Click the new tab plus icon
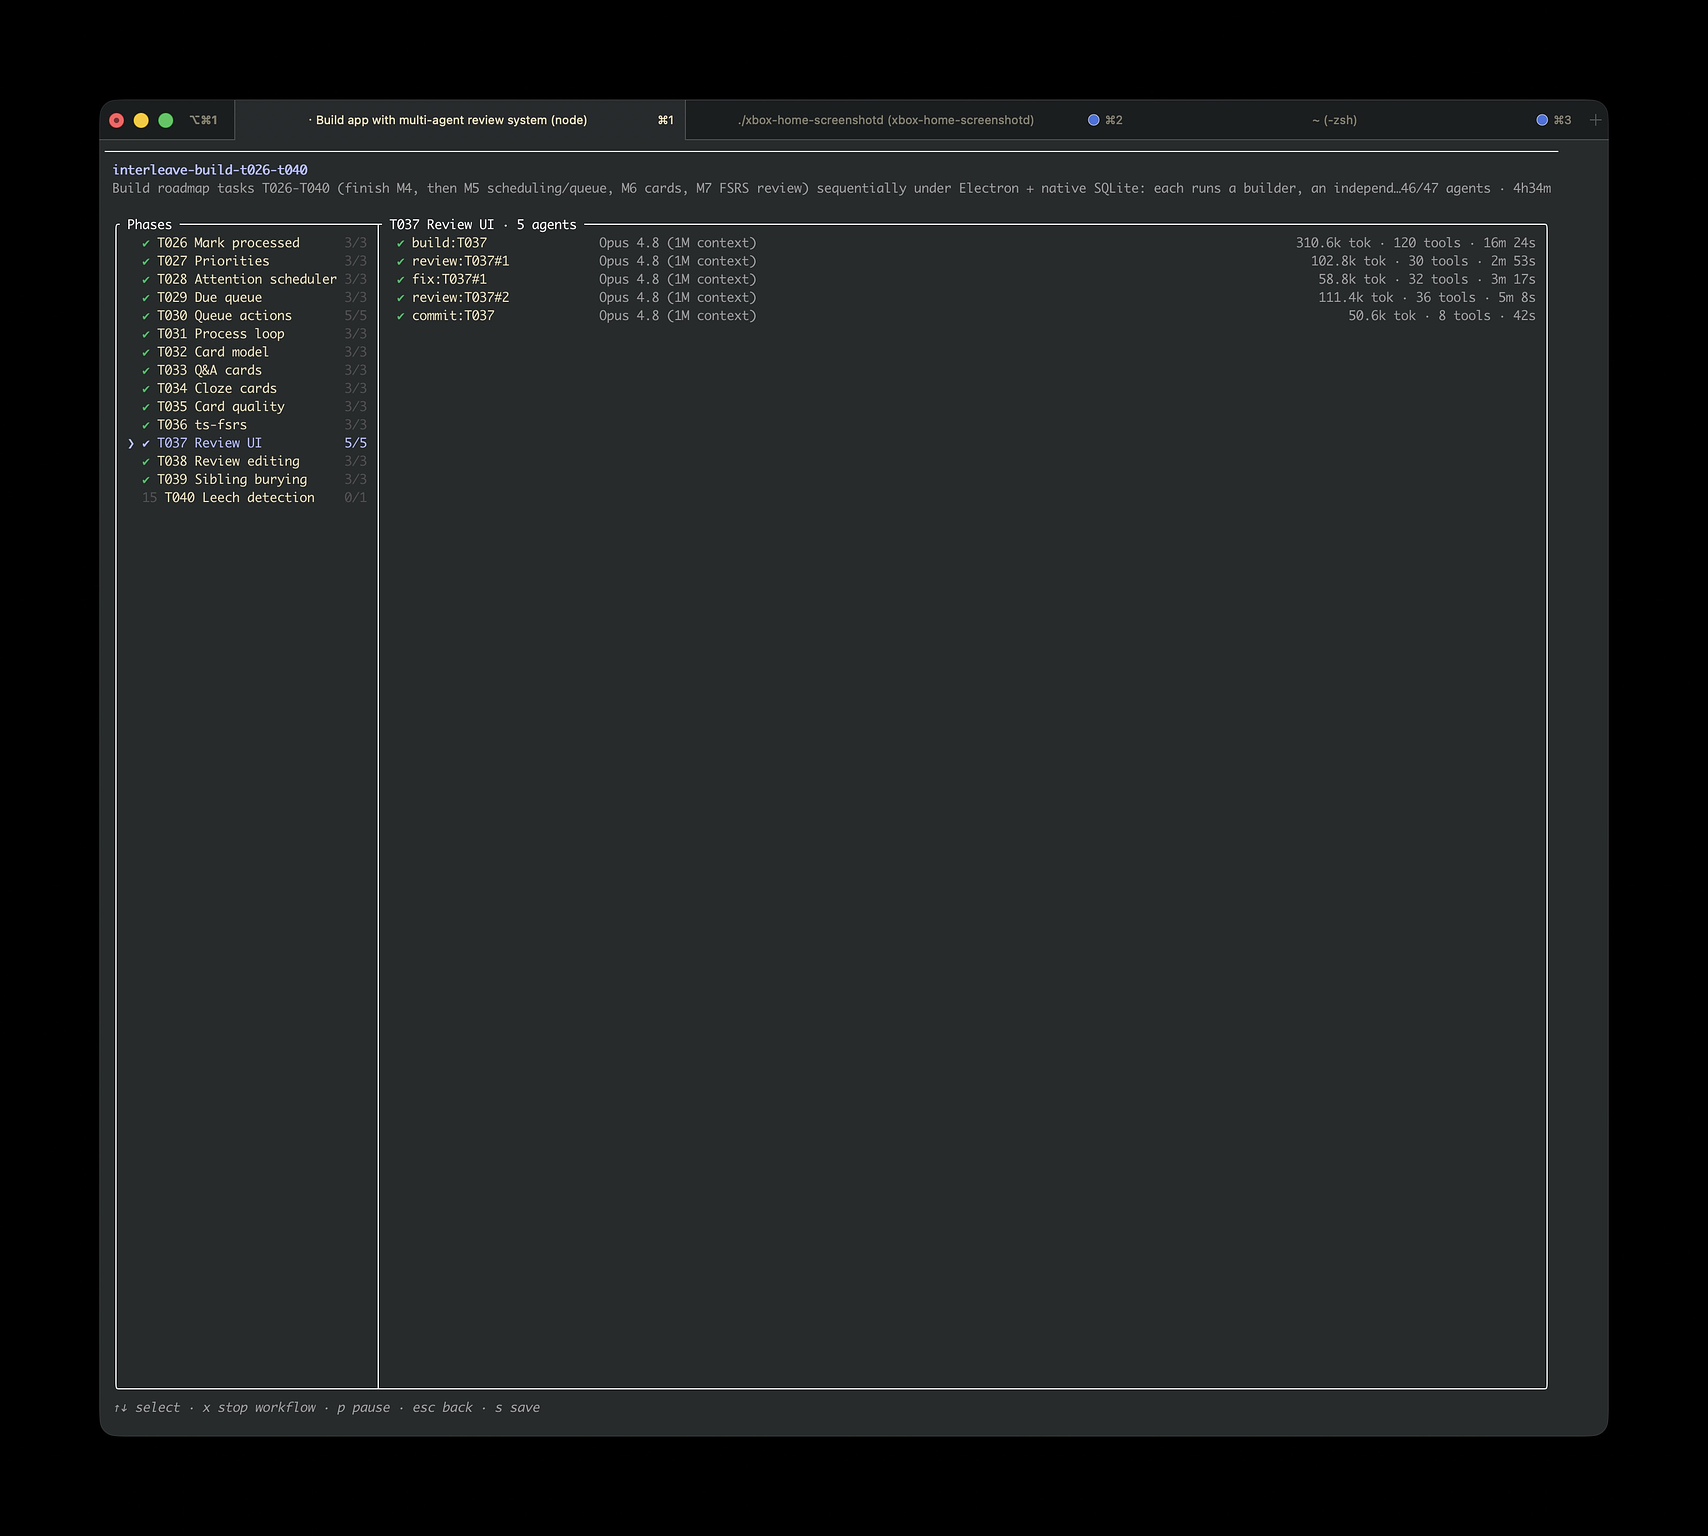This screenshot has height=1536, width=1708. coord(1595,120)
